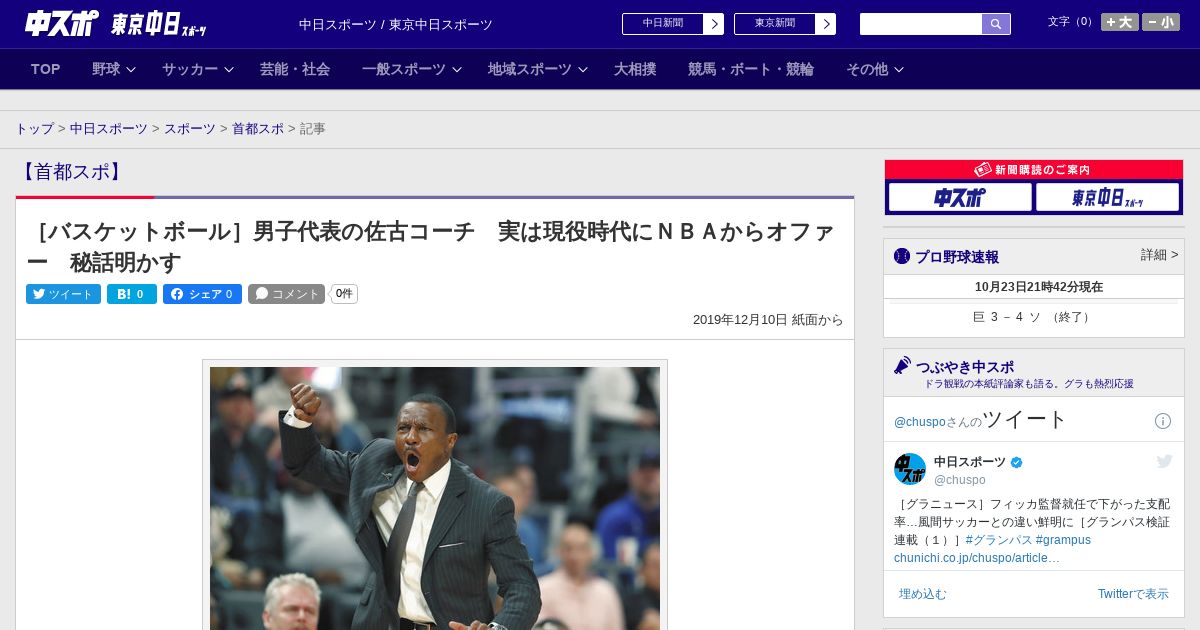Click the Twitter bird icon in tweet

coord(1164,461)
